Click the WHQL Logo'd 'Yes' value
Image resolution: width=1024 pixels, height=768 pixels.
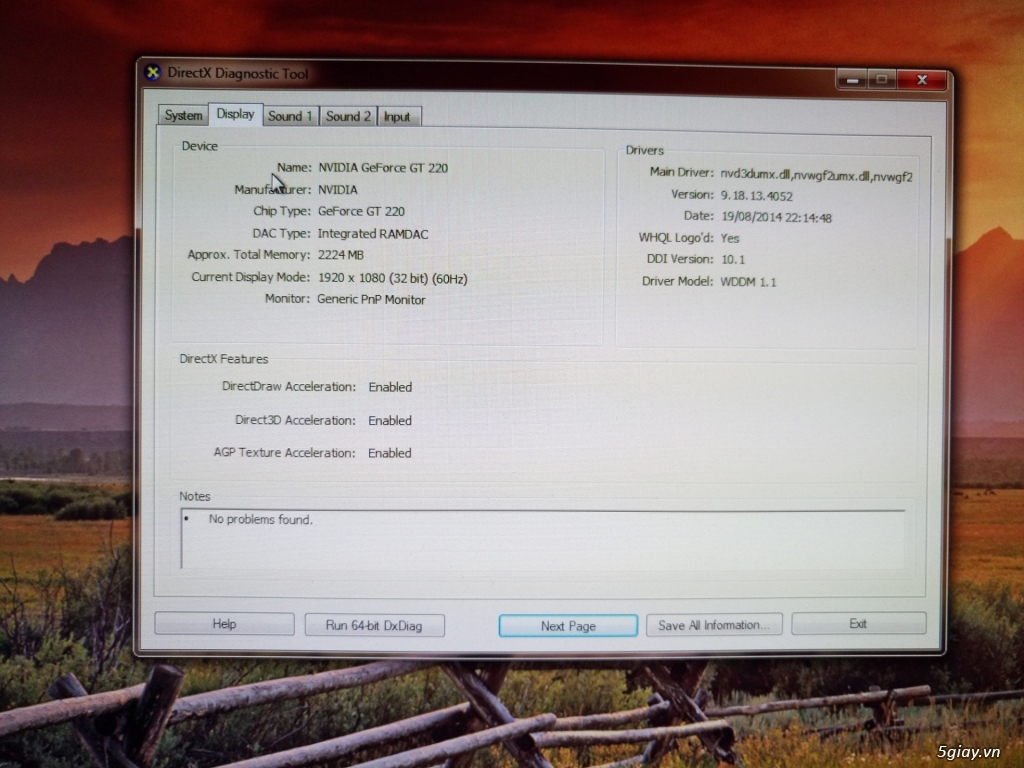pos(729,238)
